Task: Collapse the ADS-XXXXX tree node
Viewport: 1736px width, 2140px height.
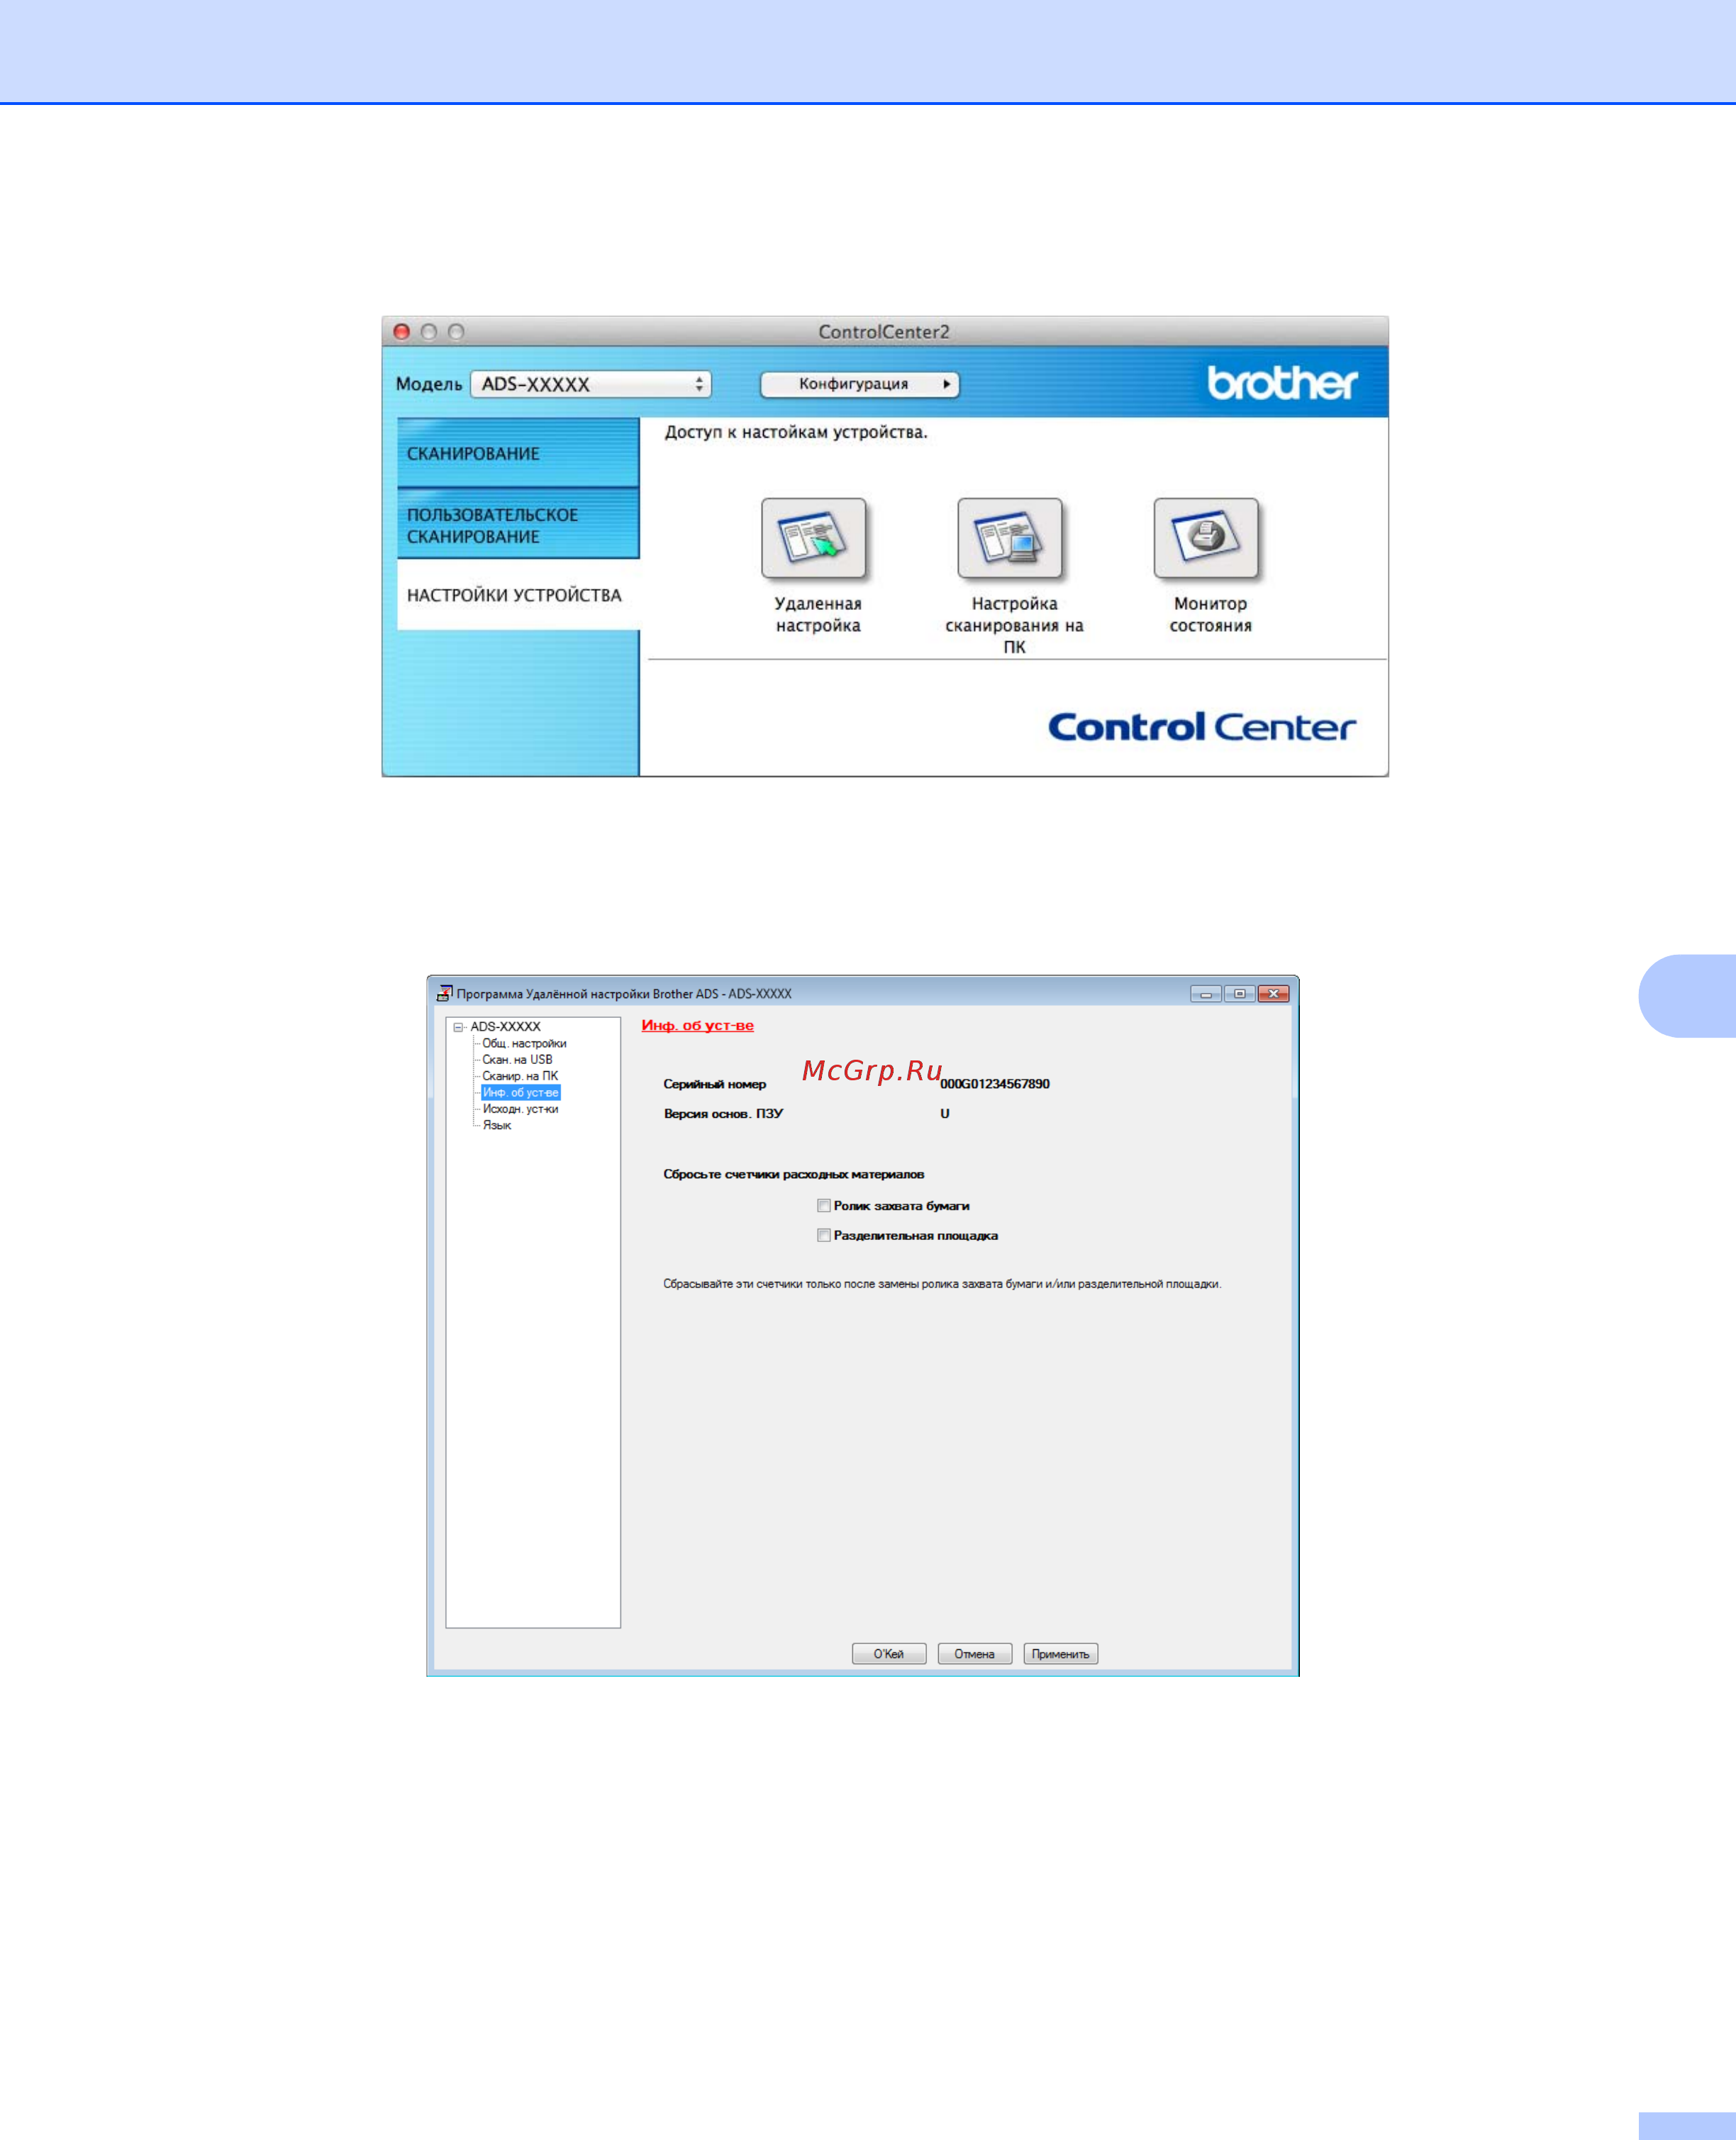Action: [x=458, y=1027]
